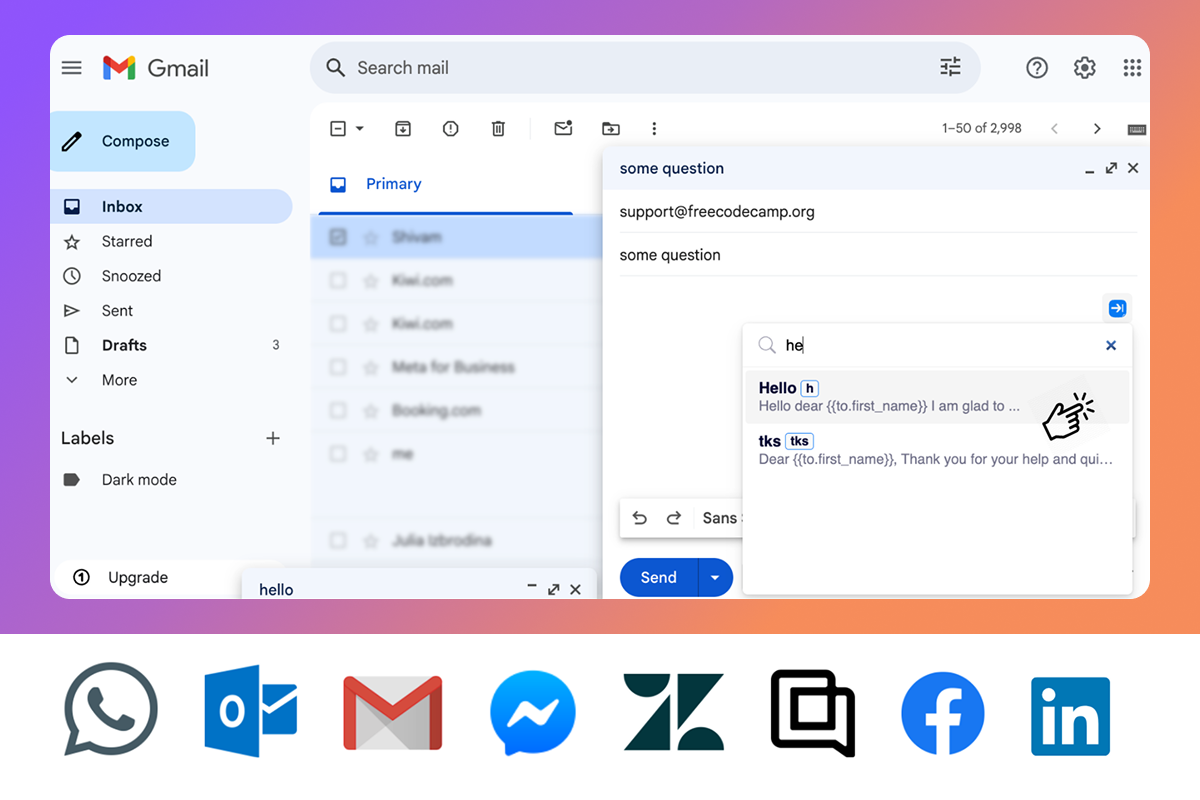Click the Compose button

tap(122, 141)
